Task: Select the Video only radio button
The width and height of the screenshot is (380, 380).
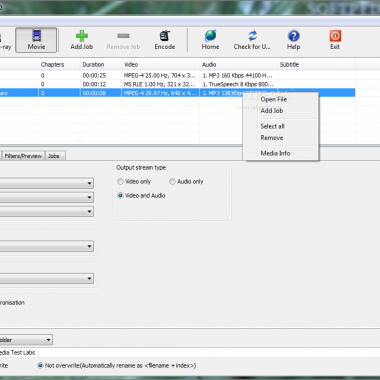Action: (120, 182)
